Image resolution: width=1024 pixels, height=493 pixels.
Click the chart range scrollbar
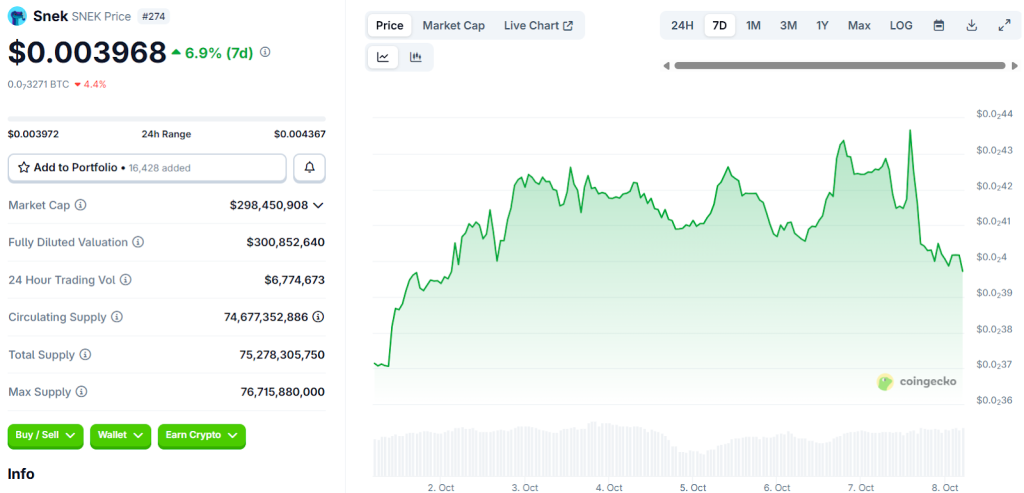[x=838, y=66]
